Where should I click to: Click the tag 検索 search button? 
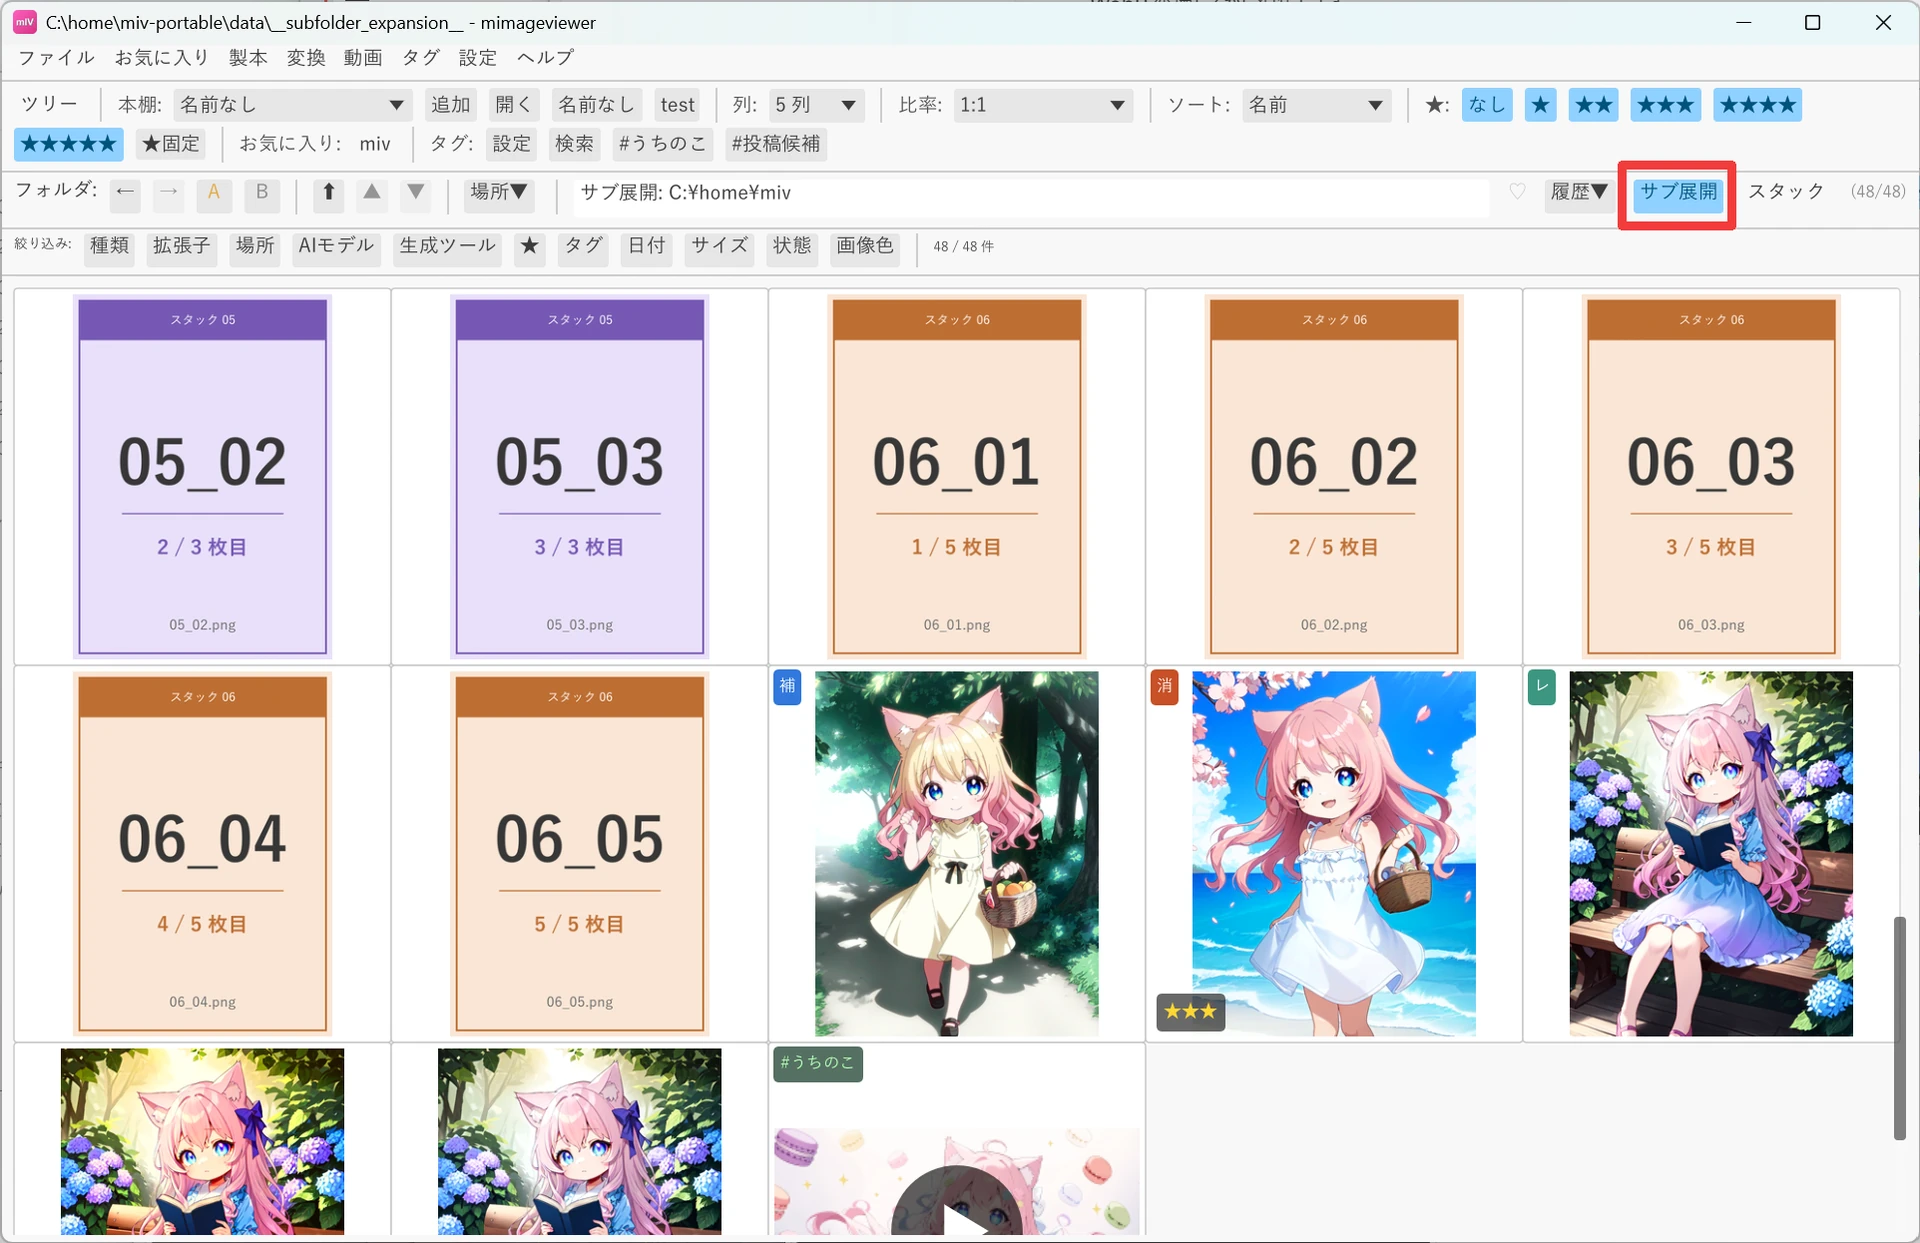tap(574, 144)
